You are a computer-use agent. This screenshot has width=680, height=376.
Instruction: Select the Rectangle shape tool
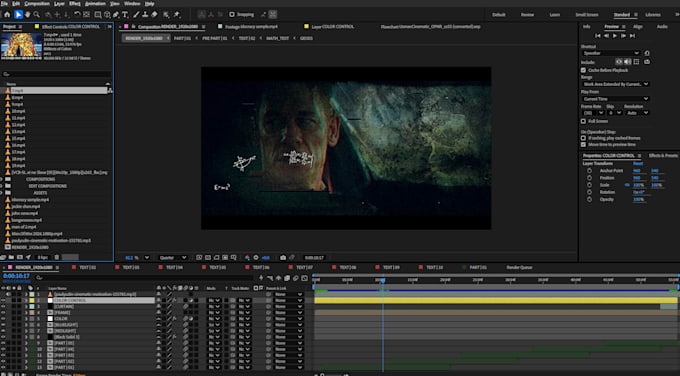[98, 15]
